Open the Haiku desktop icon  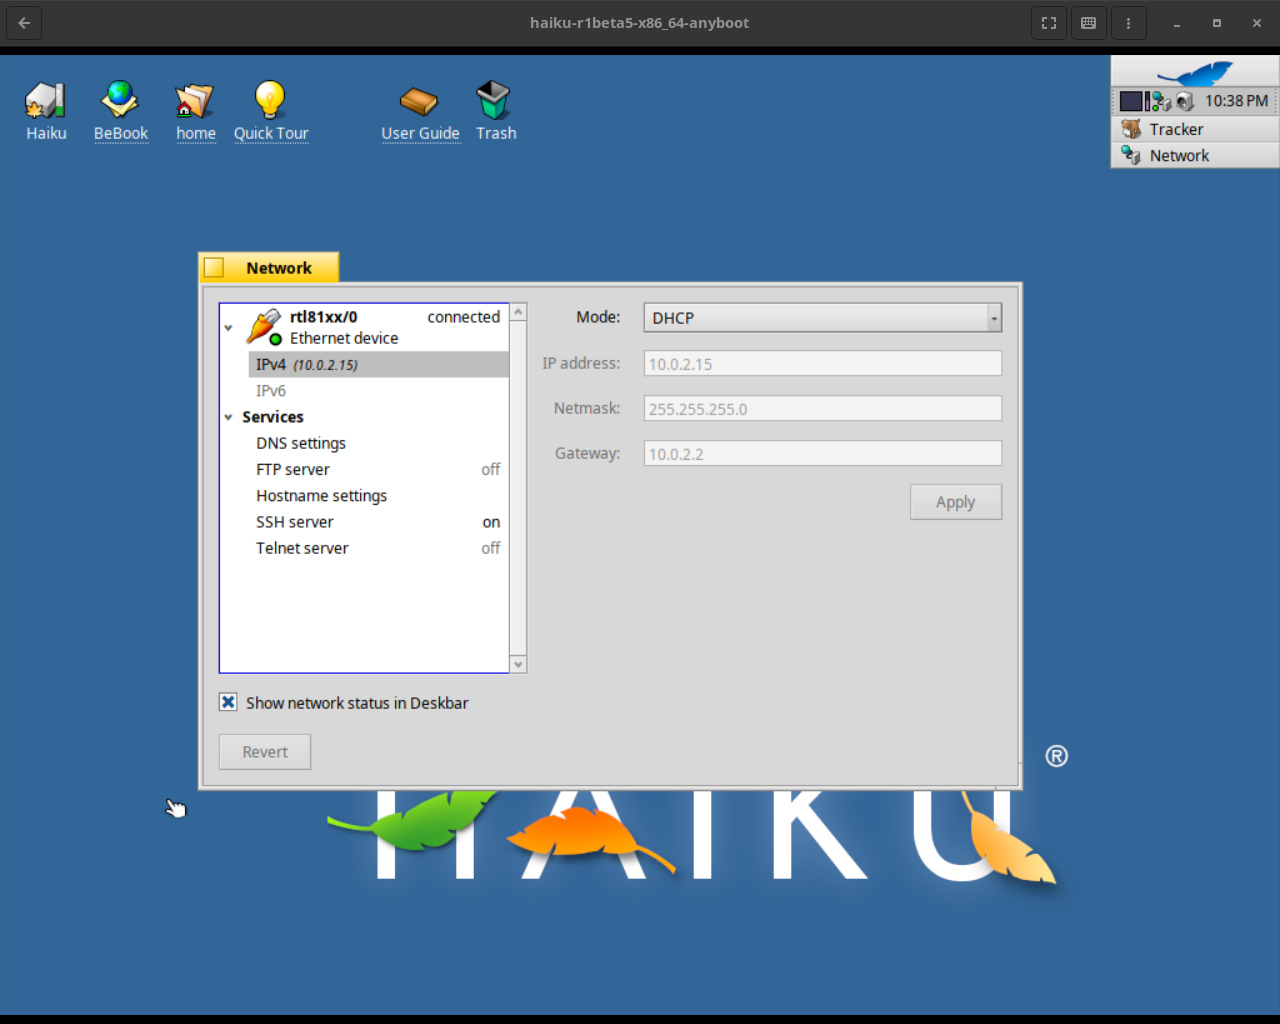tap(45, 99)
